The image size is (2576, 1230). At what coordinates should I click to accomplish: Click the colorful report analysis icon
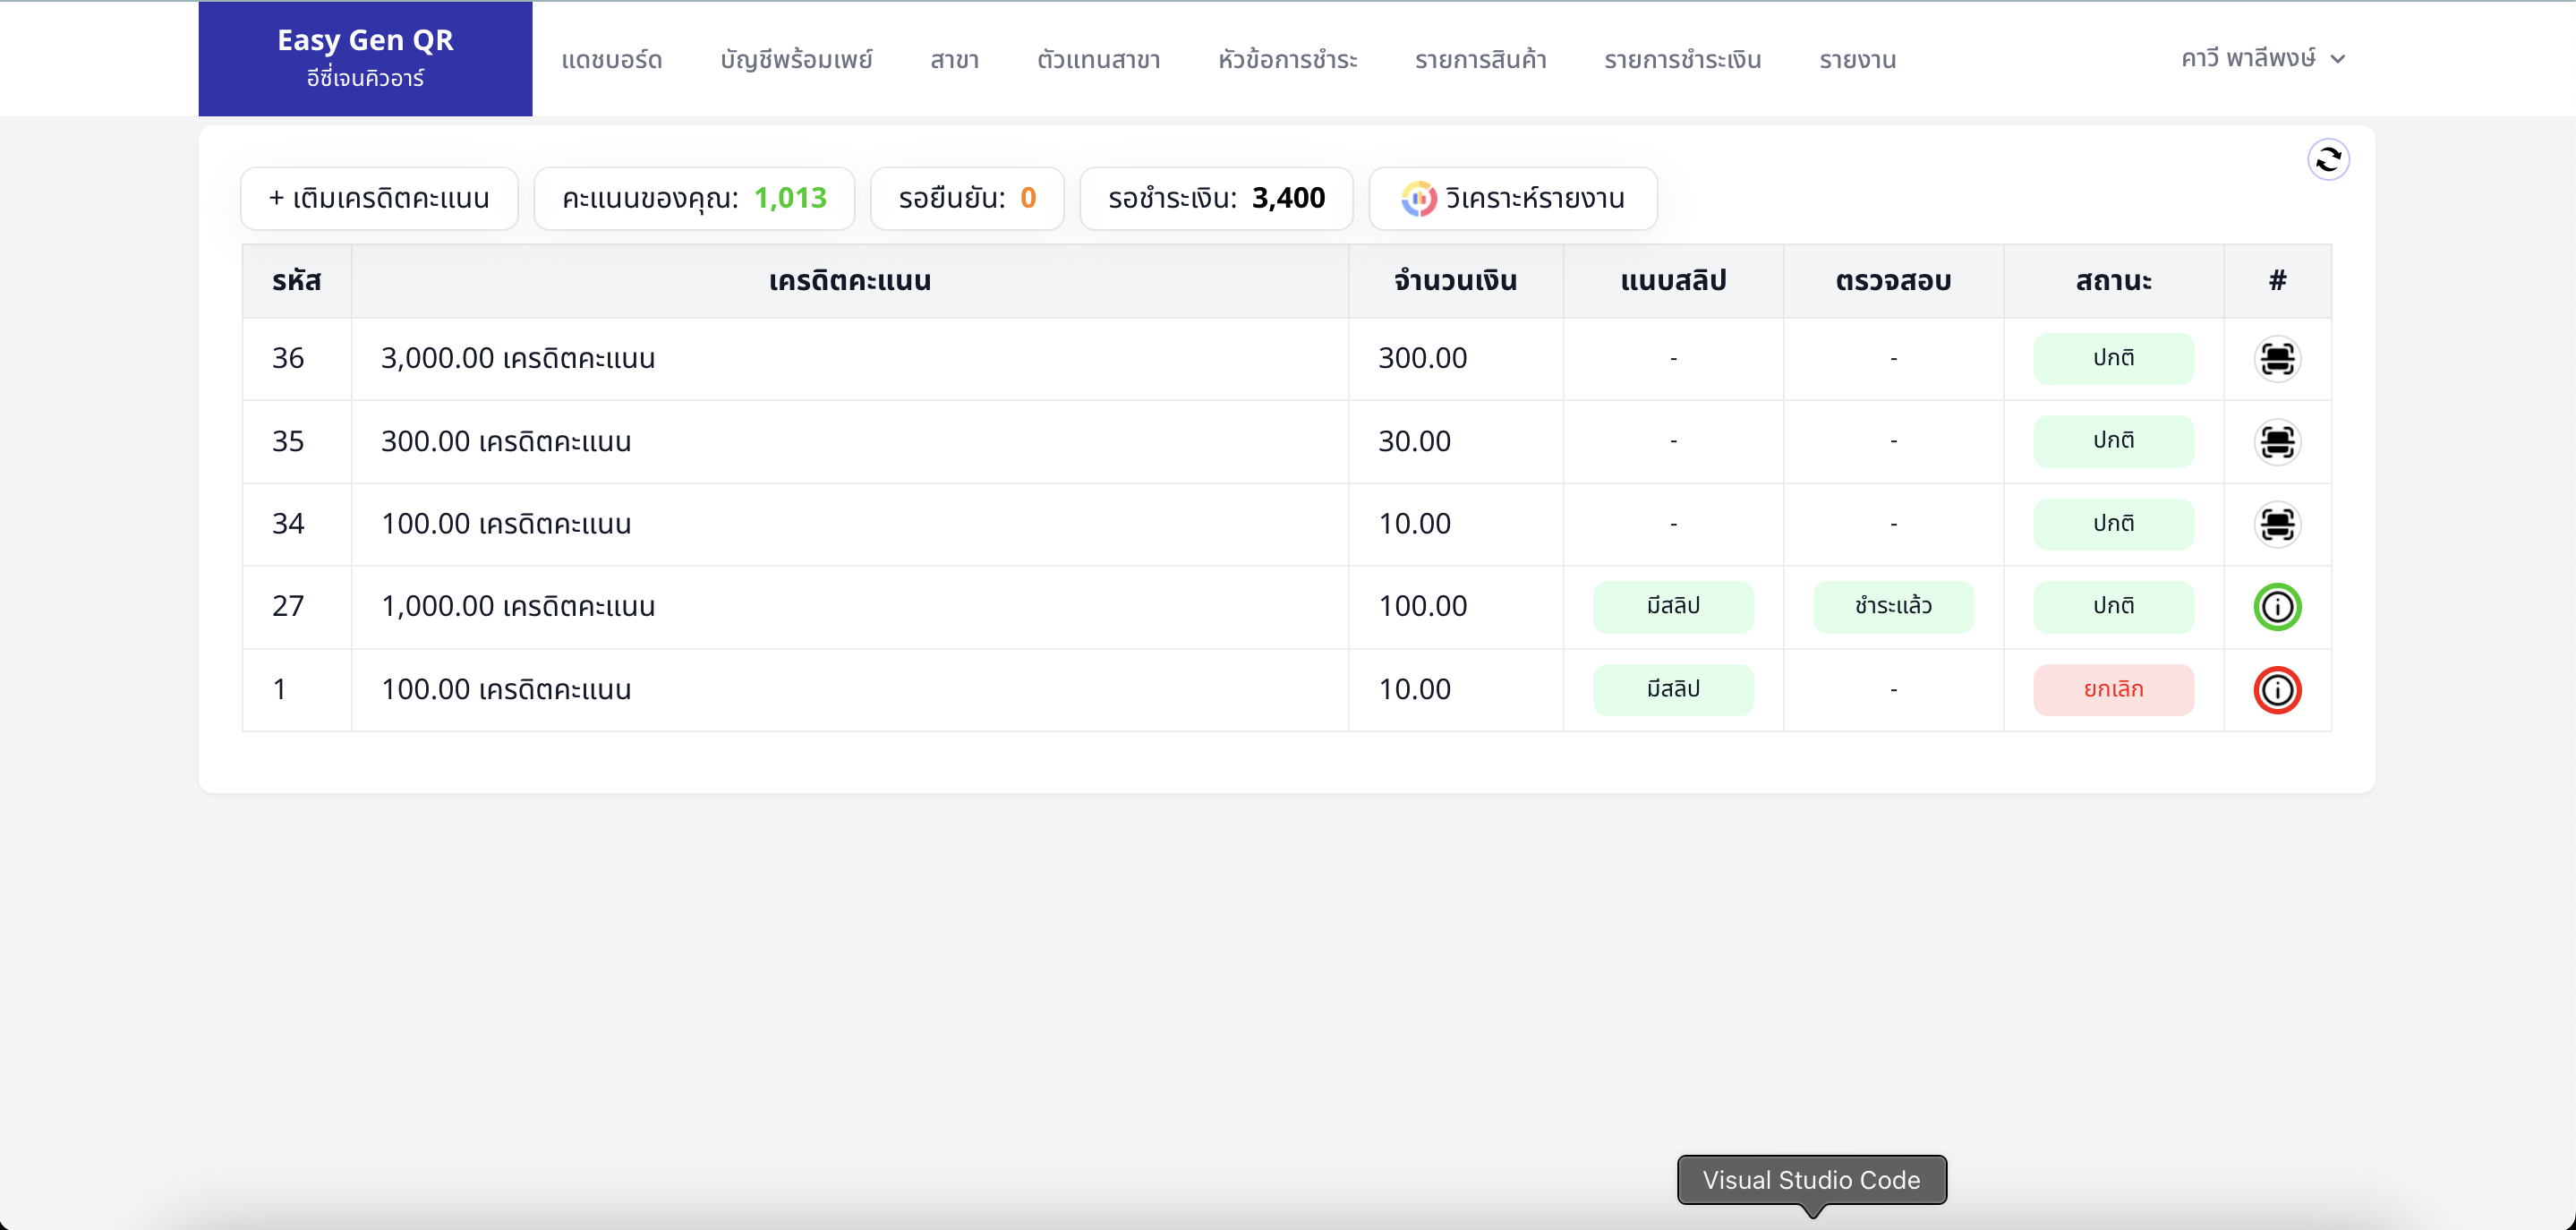(1418, 199)
